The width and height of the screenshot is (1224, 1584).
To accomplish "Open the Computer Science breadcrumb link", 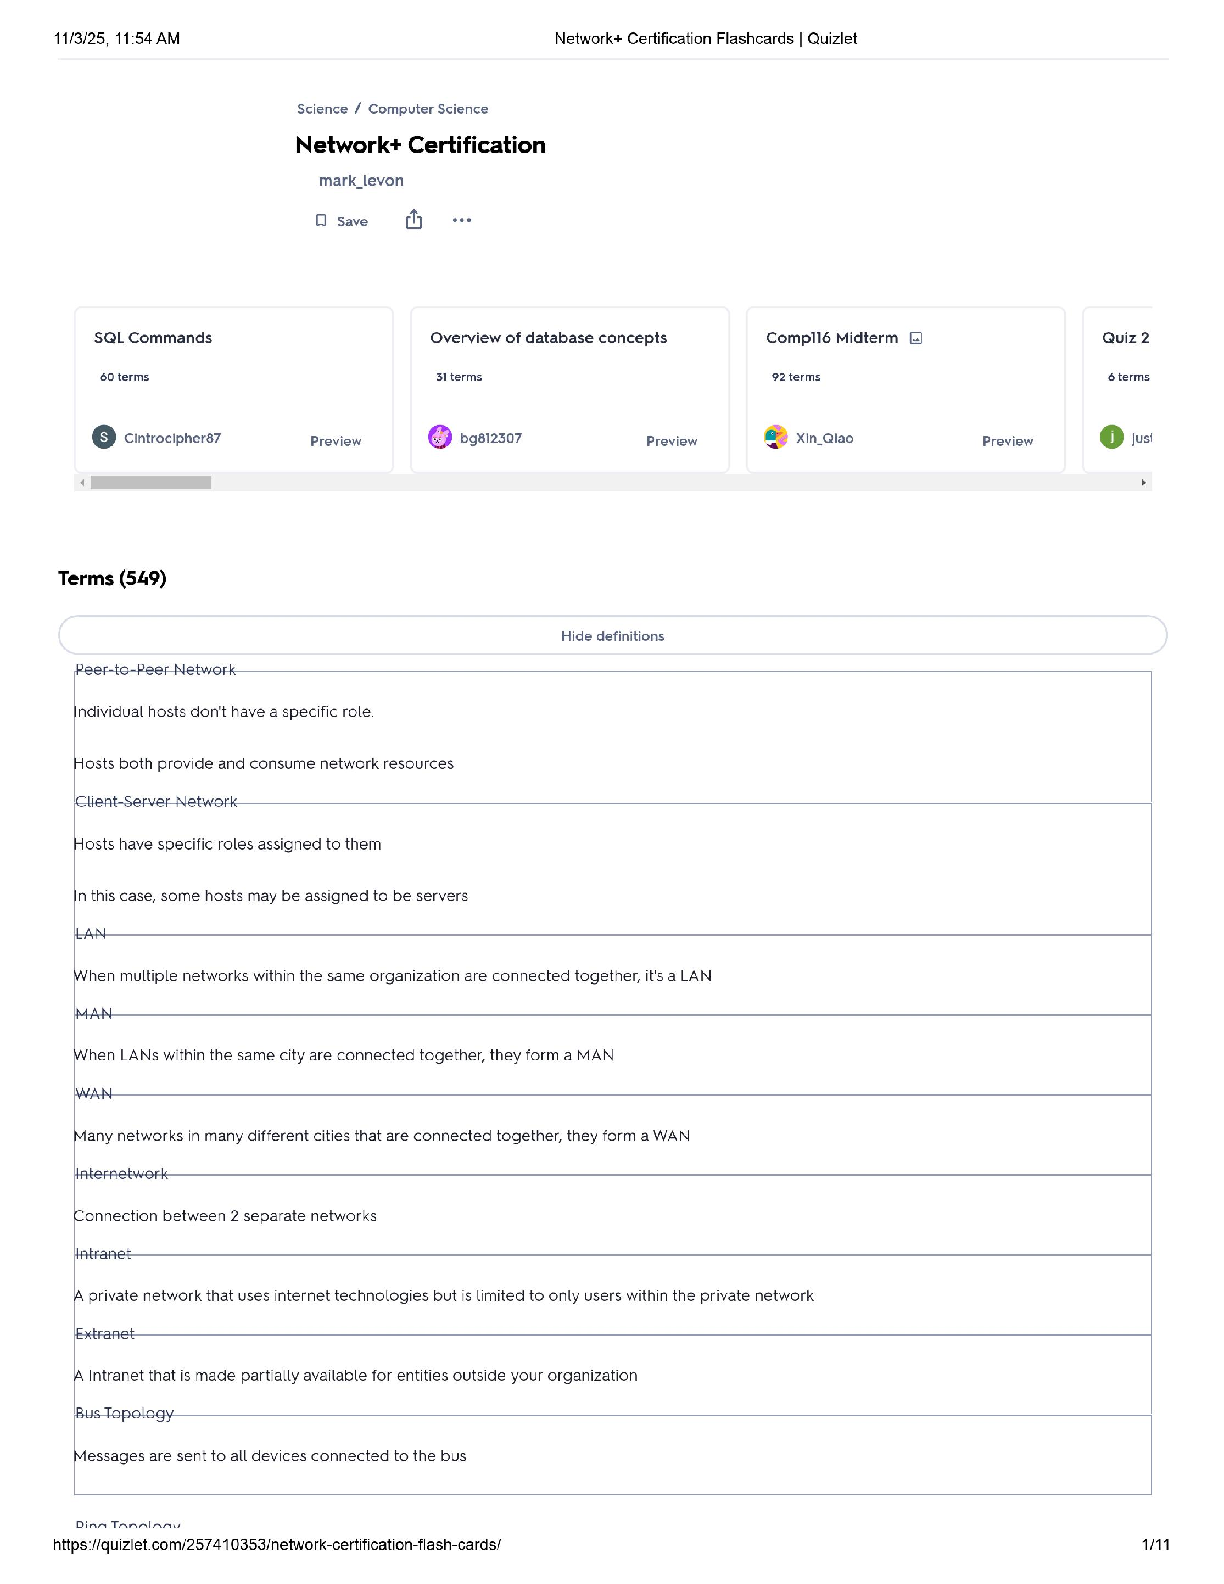I will coord(428,109).
